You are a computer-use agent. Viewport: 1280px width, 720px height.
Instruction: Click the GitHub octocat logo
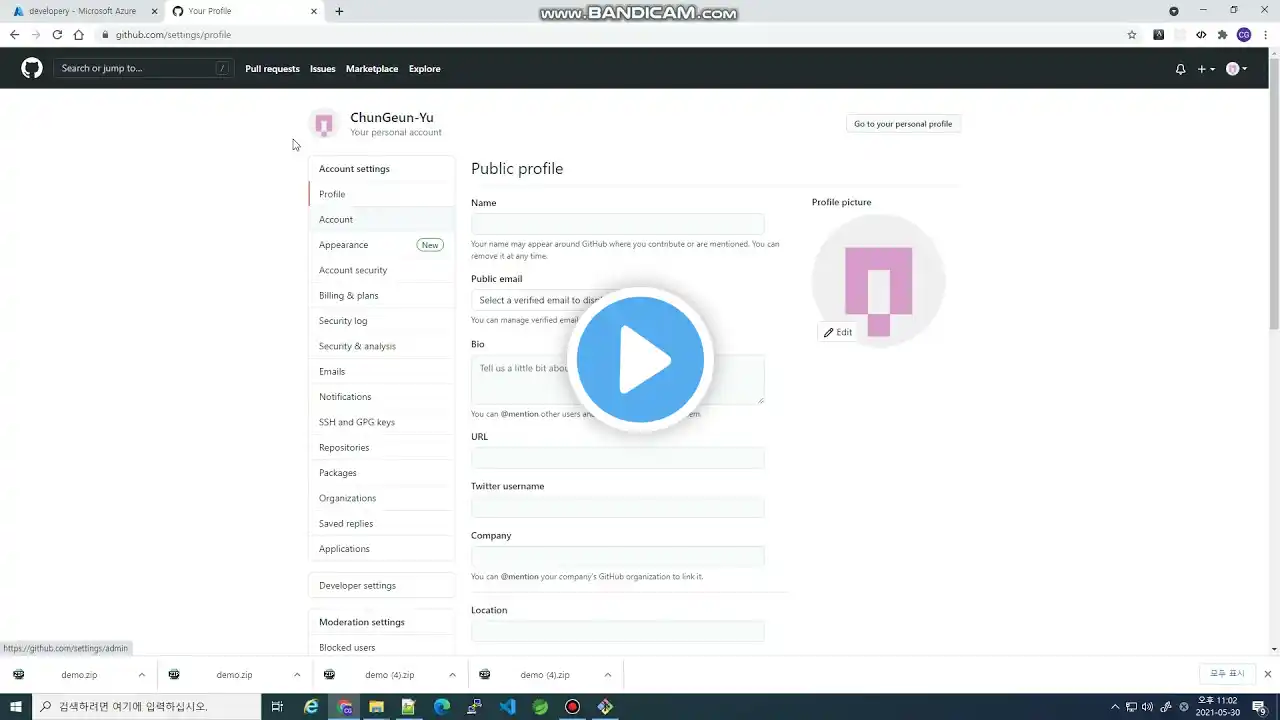[32, 68]
